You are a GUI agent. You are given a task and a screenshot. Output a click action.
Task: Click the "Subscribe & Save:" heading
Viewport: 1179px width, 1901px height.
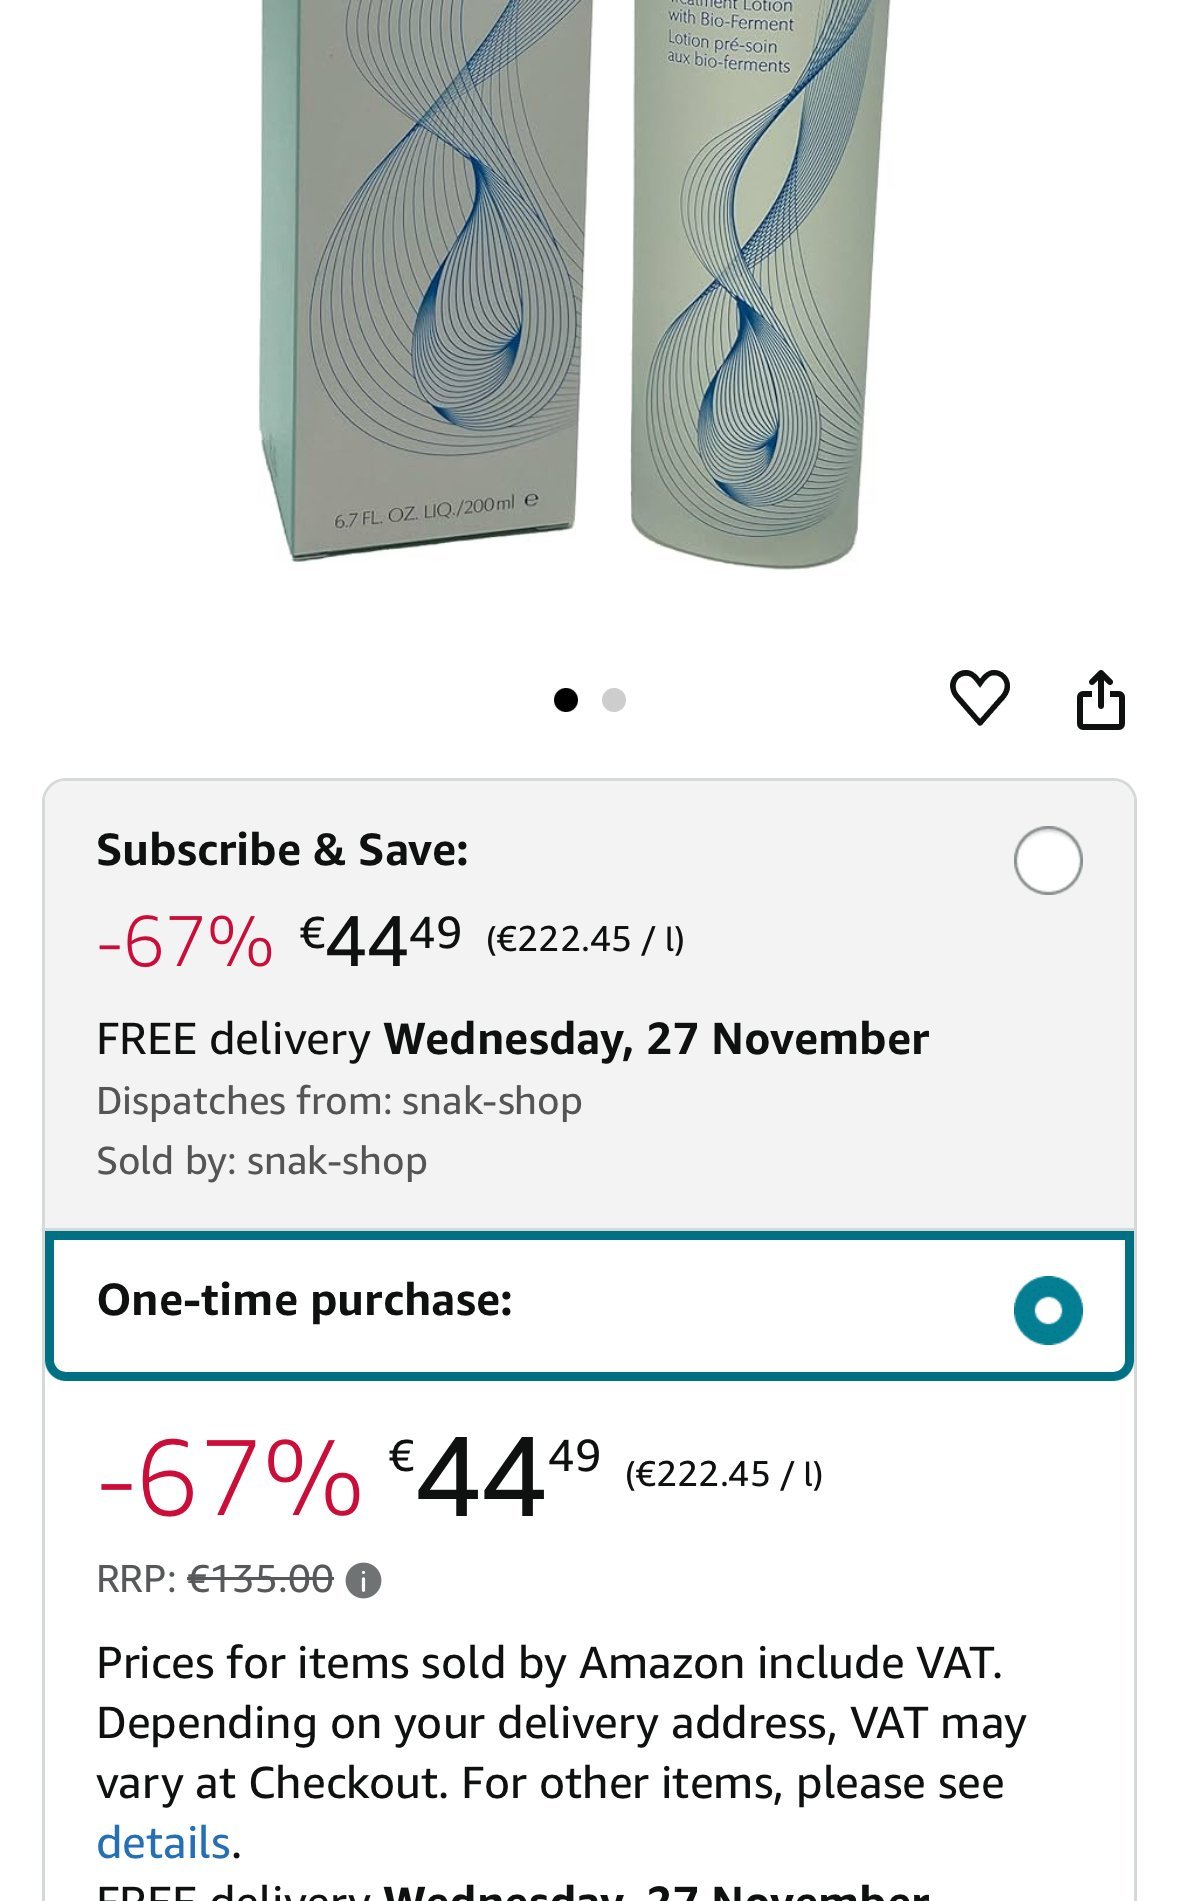coord(282,850)
